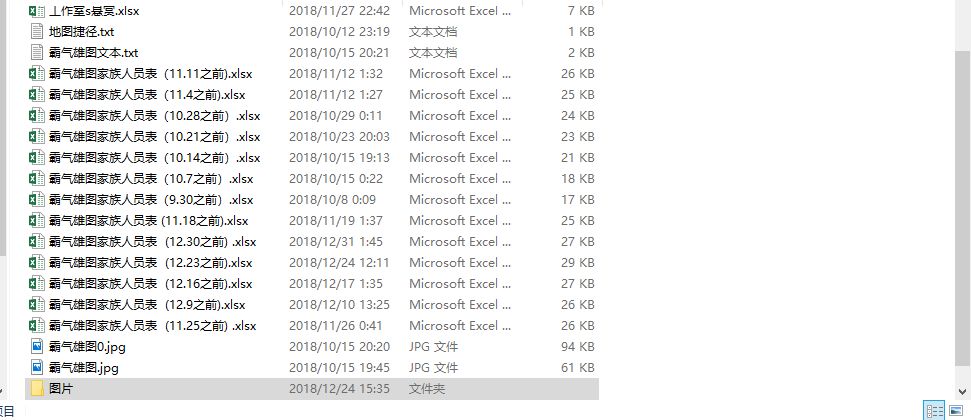The image size is (971, 420).
Task: Switch to large thumbnails view button
Action: 956,410
